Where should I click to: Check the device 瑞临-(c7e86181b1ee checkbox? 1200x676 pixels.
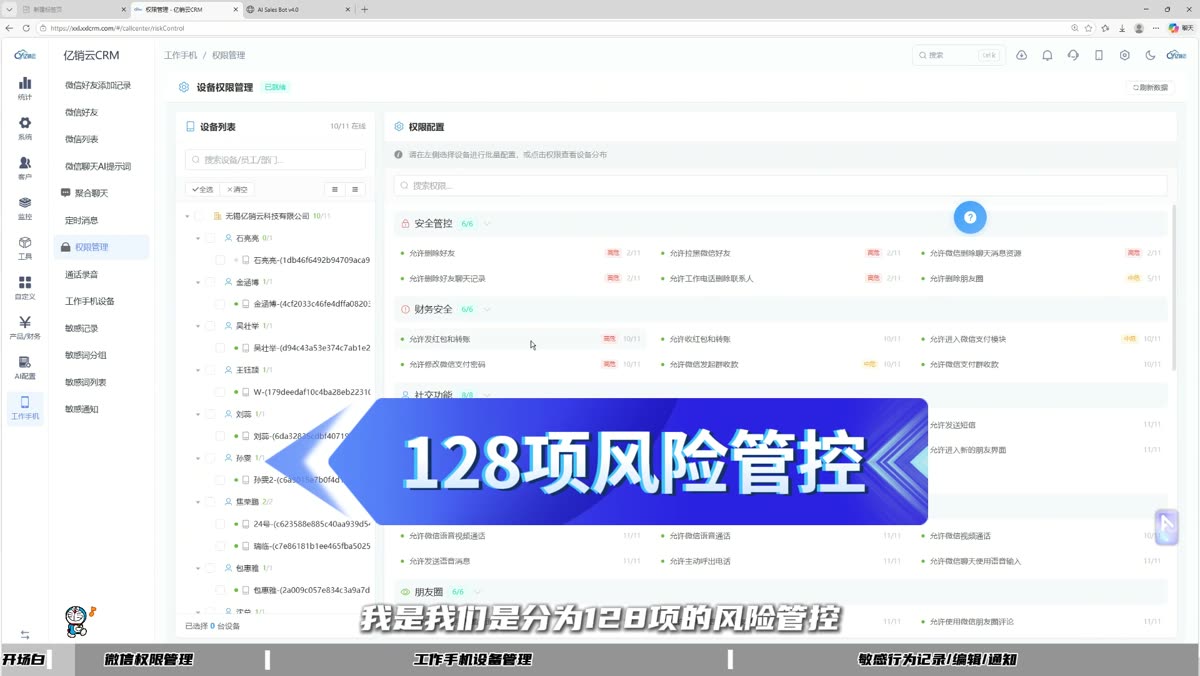pyautogui.click(x=221, y=546)
